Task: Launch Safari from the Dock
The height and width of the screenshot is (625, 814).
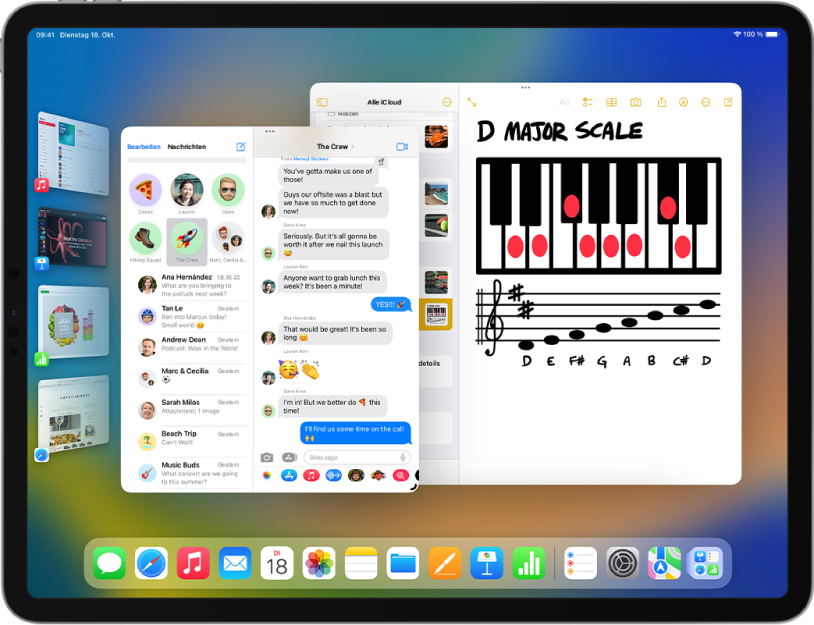Action: click(x=150, y=562)
